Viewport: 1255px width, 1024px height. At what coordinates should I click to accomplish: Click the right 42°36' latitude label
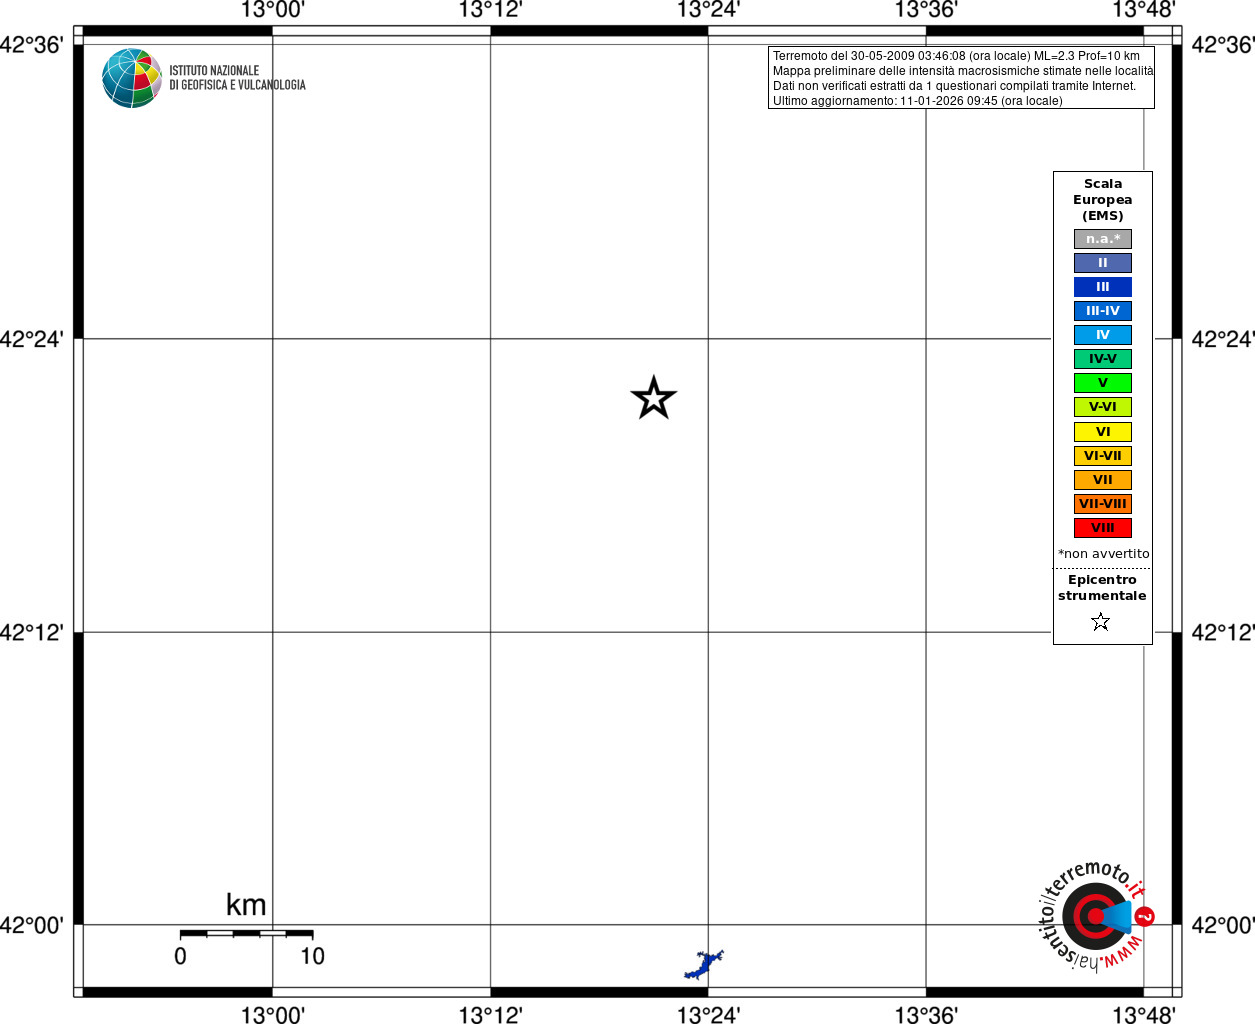click(x=1223, y=45)
